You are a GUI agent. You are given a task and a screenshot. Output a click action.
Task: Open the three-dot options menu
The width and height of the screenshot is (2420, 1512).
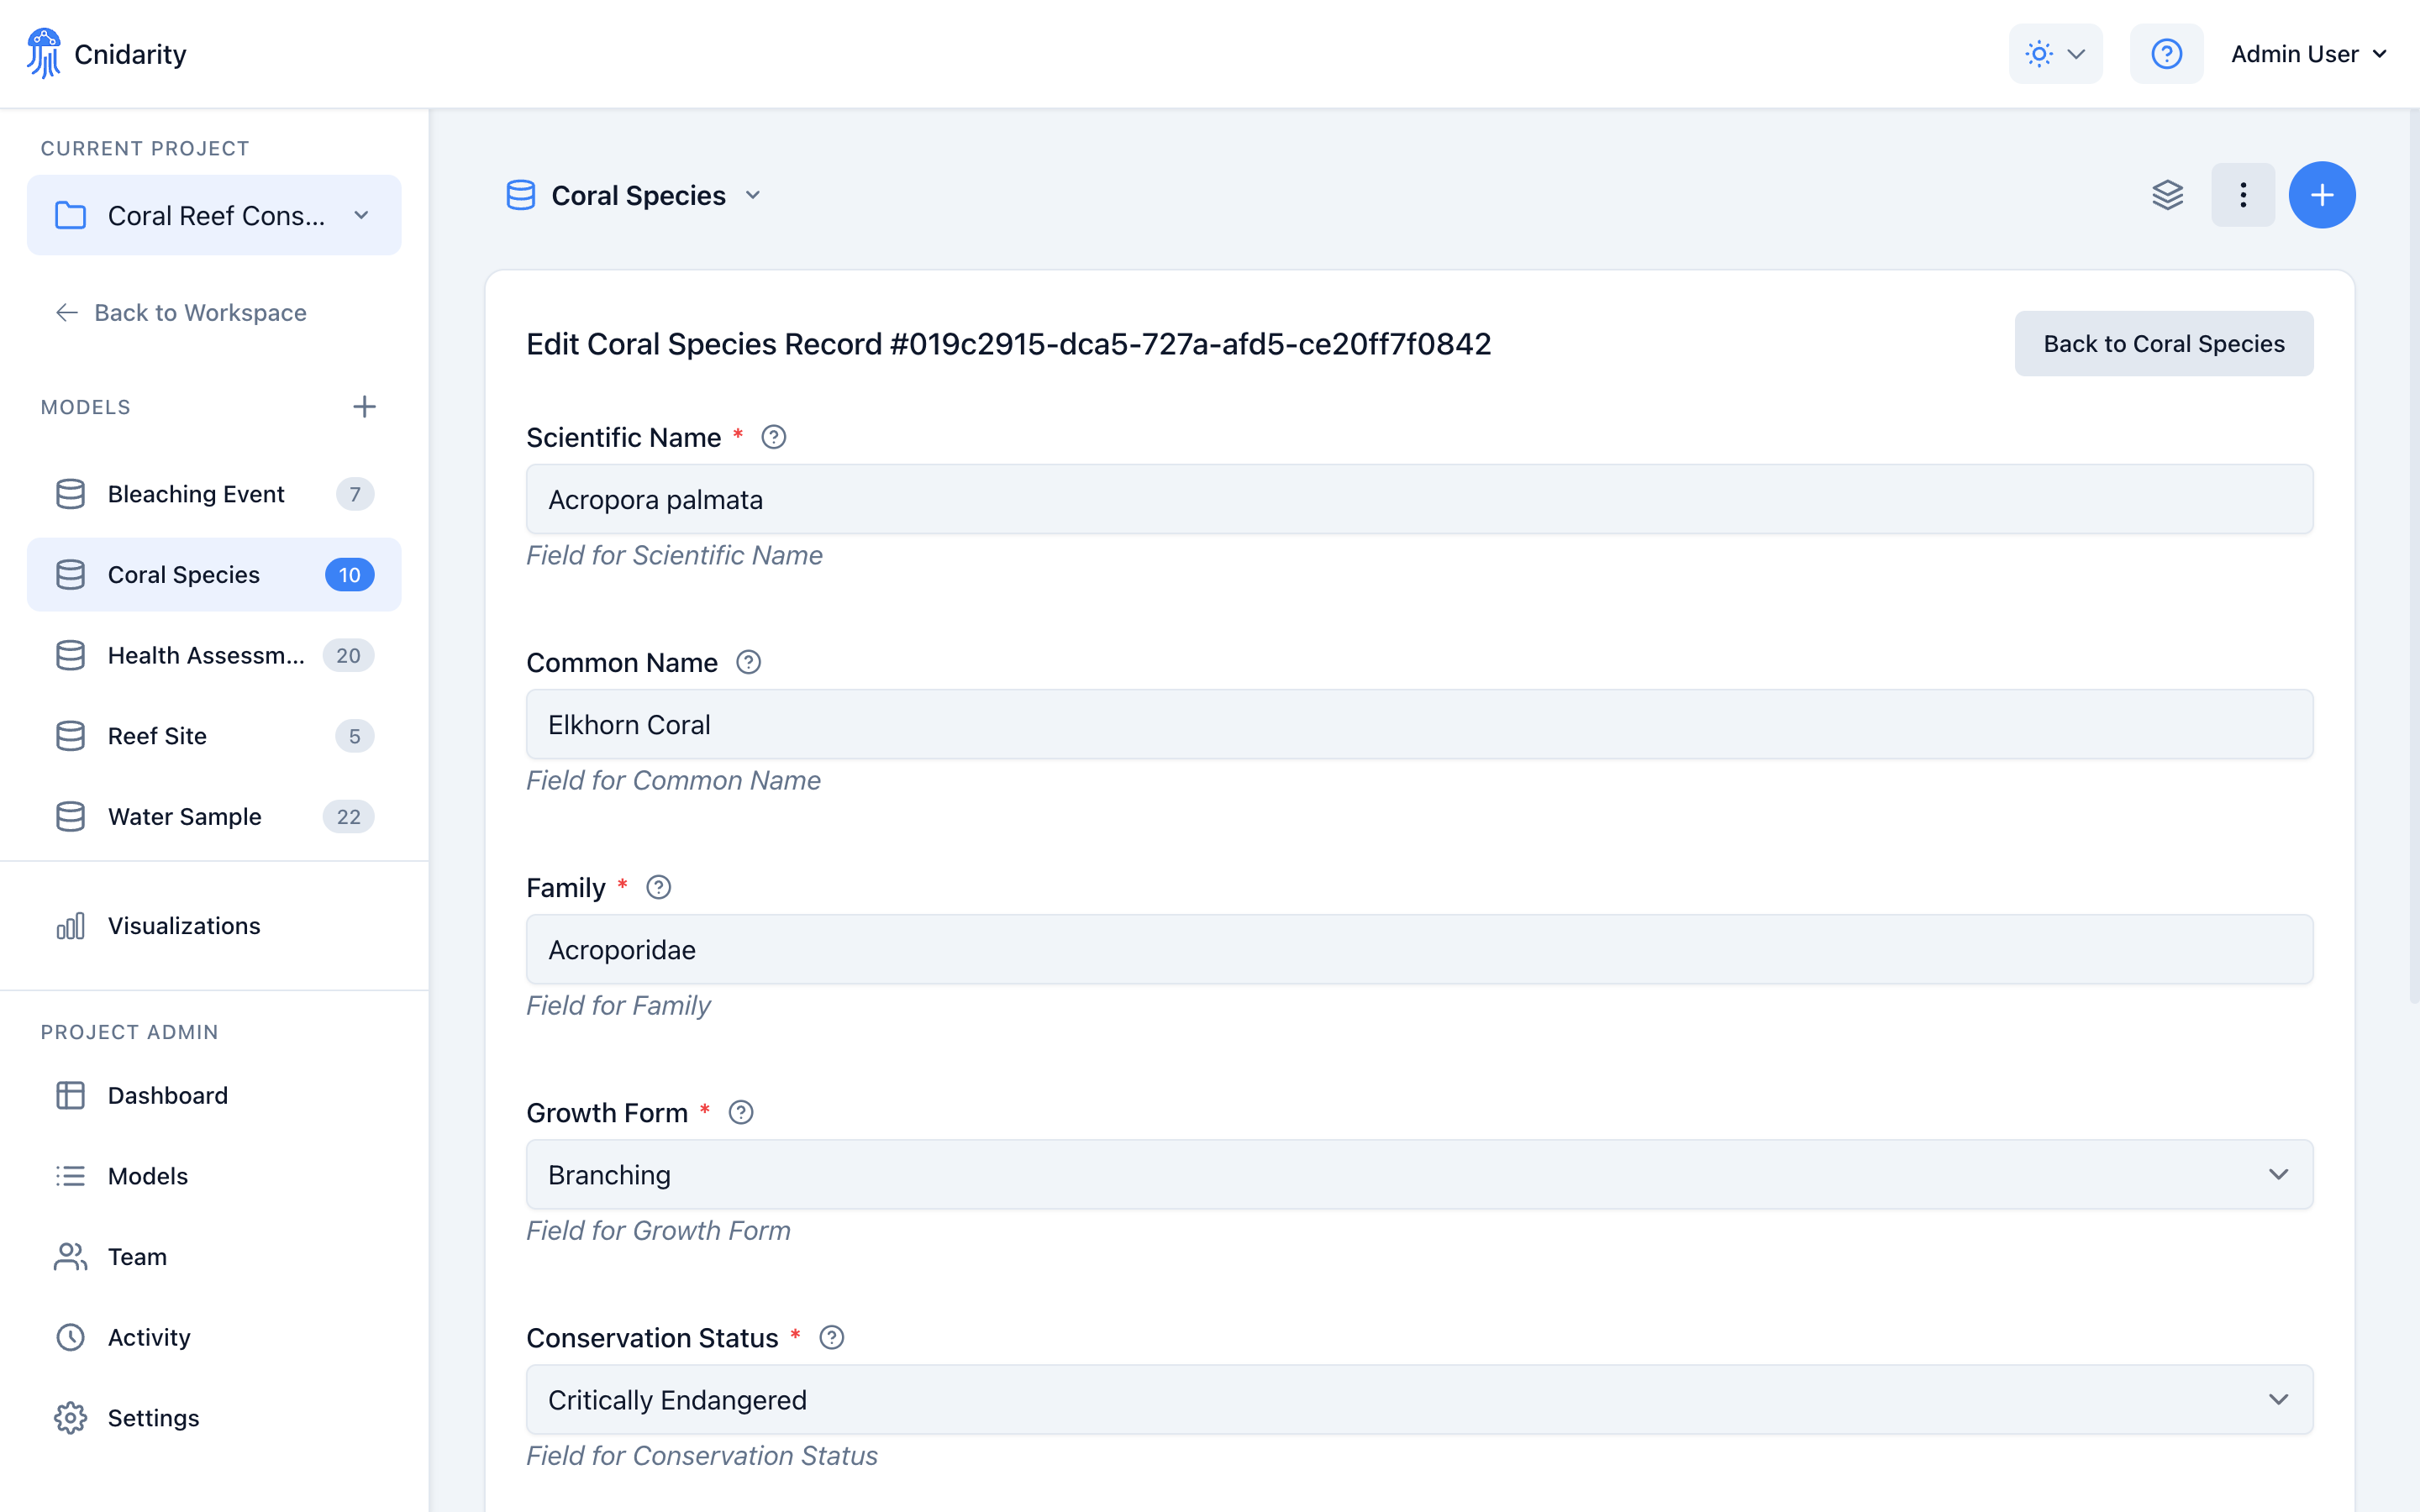(2243, 194)
